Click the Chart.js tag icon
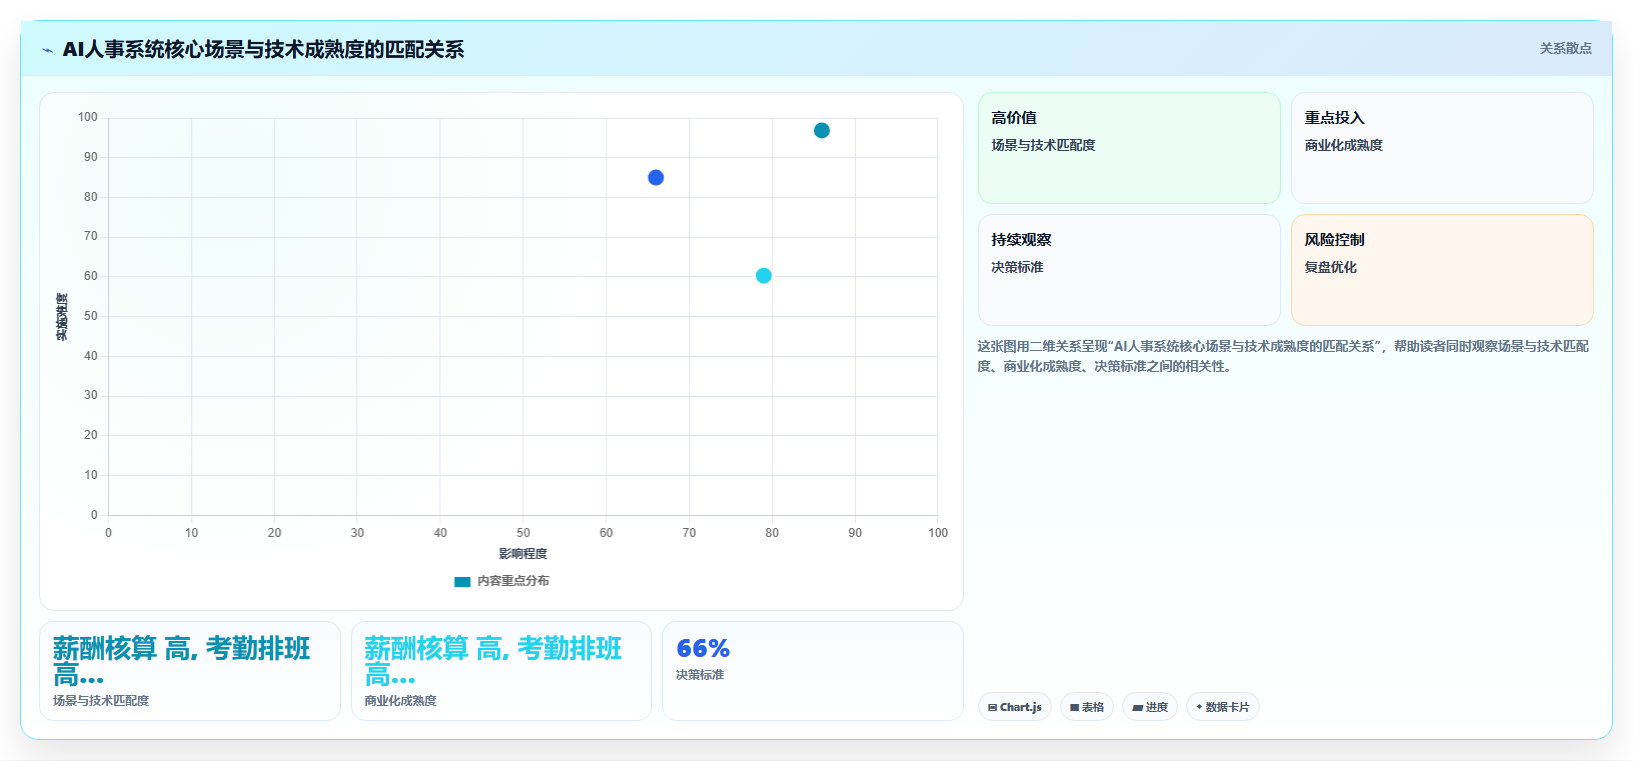The image size is (1633, 761). (992, 708)
